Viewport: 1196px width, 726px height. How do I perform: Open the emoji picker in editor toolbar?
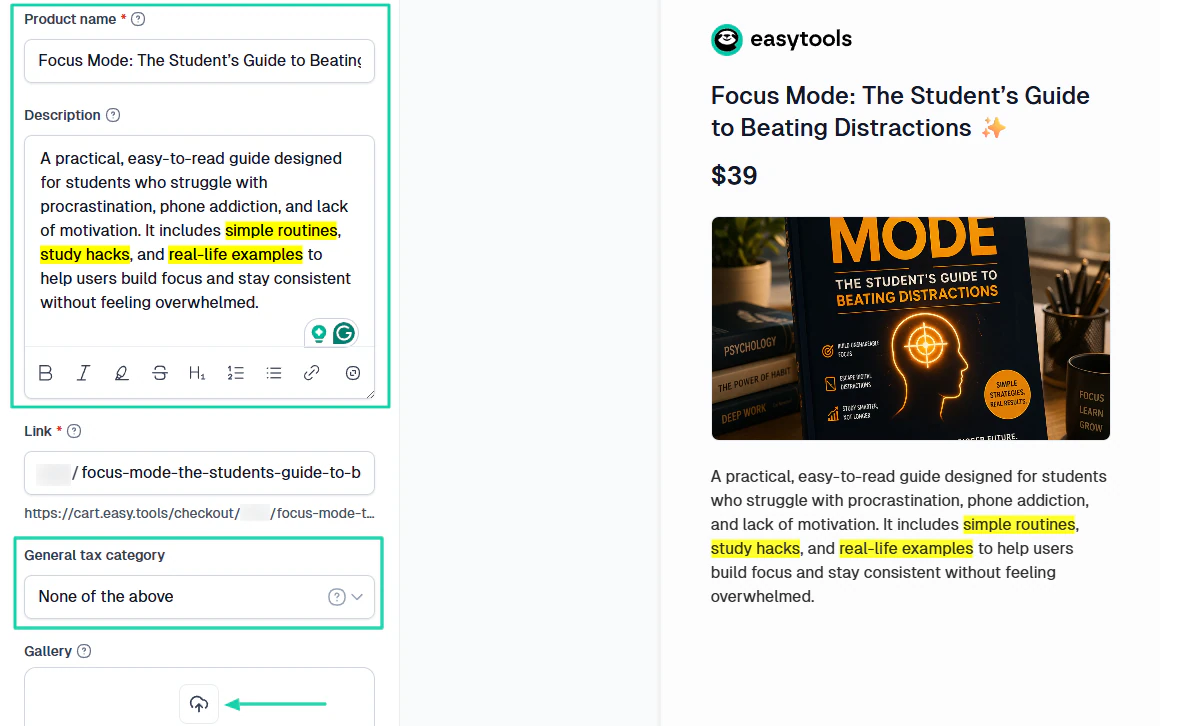click(x=352, y=373)
